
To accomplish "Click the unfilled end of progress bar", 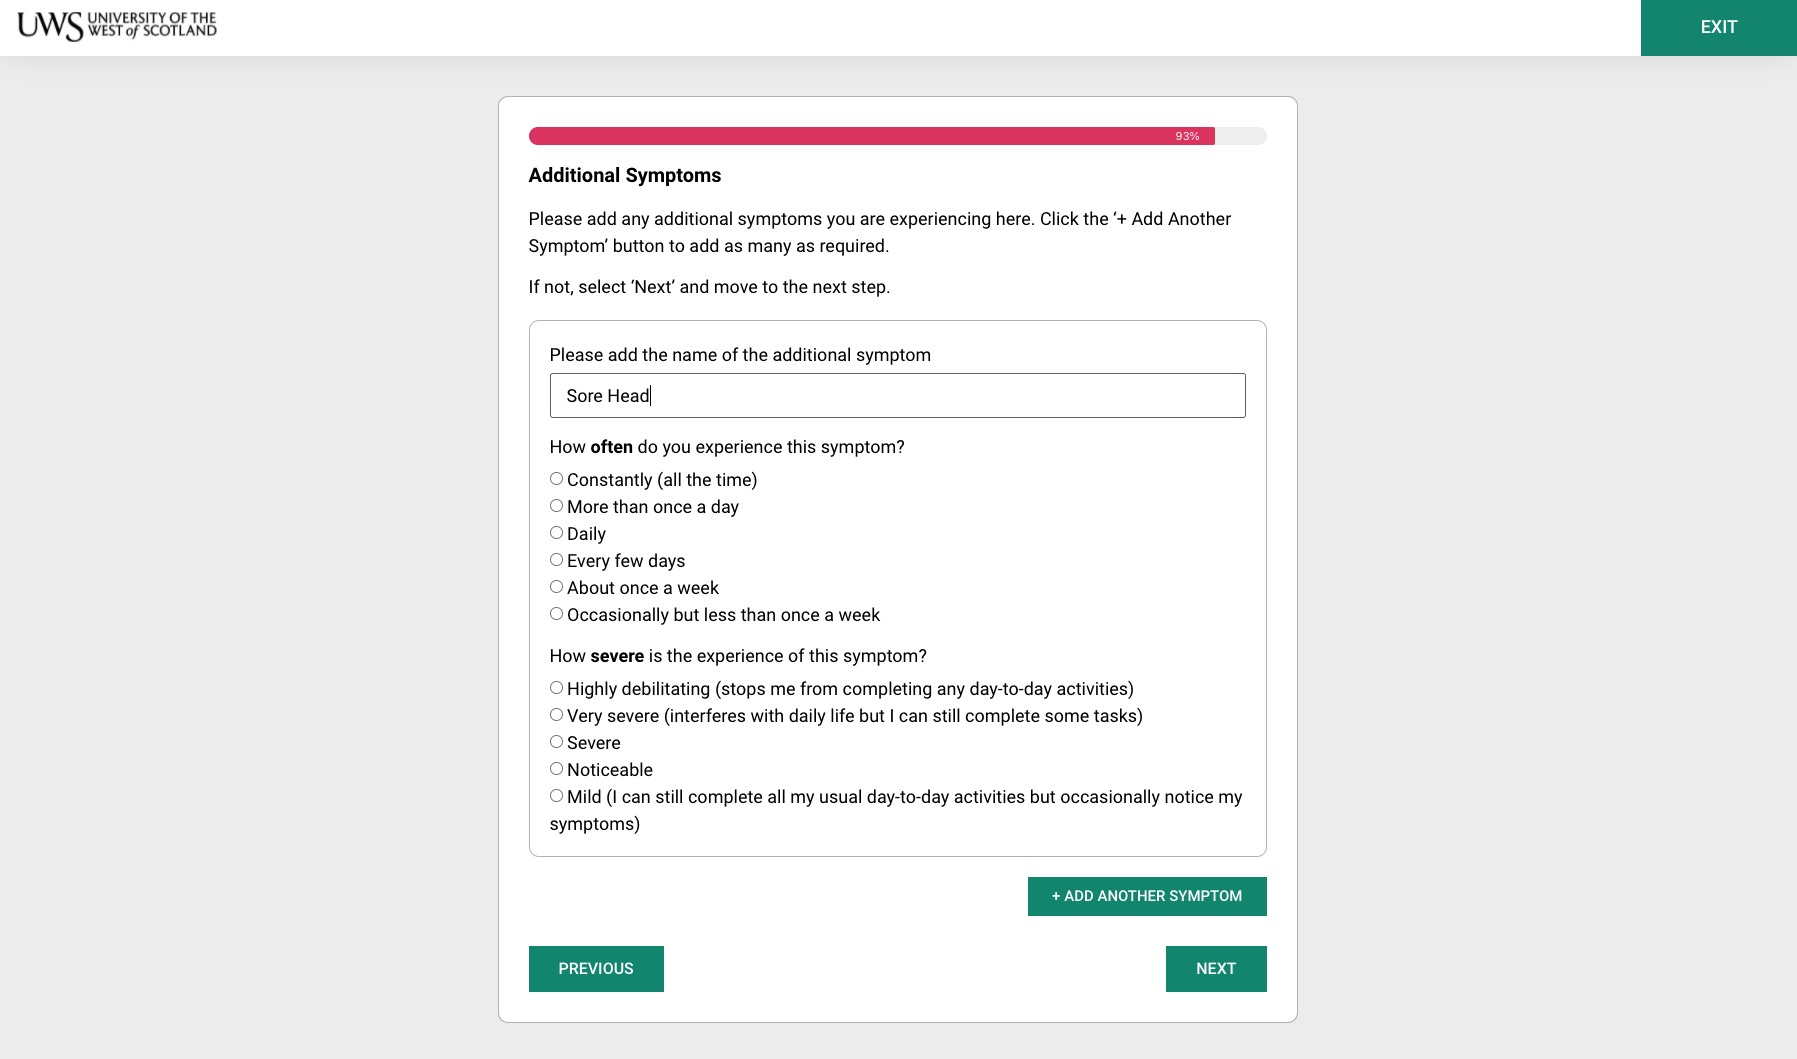I will click(x=1241, y=136).
